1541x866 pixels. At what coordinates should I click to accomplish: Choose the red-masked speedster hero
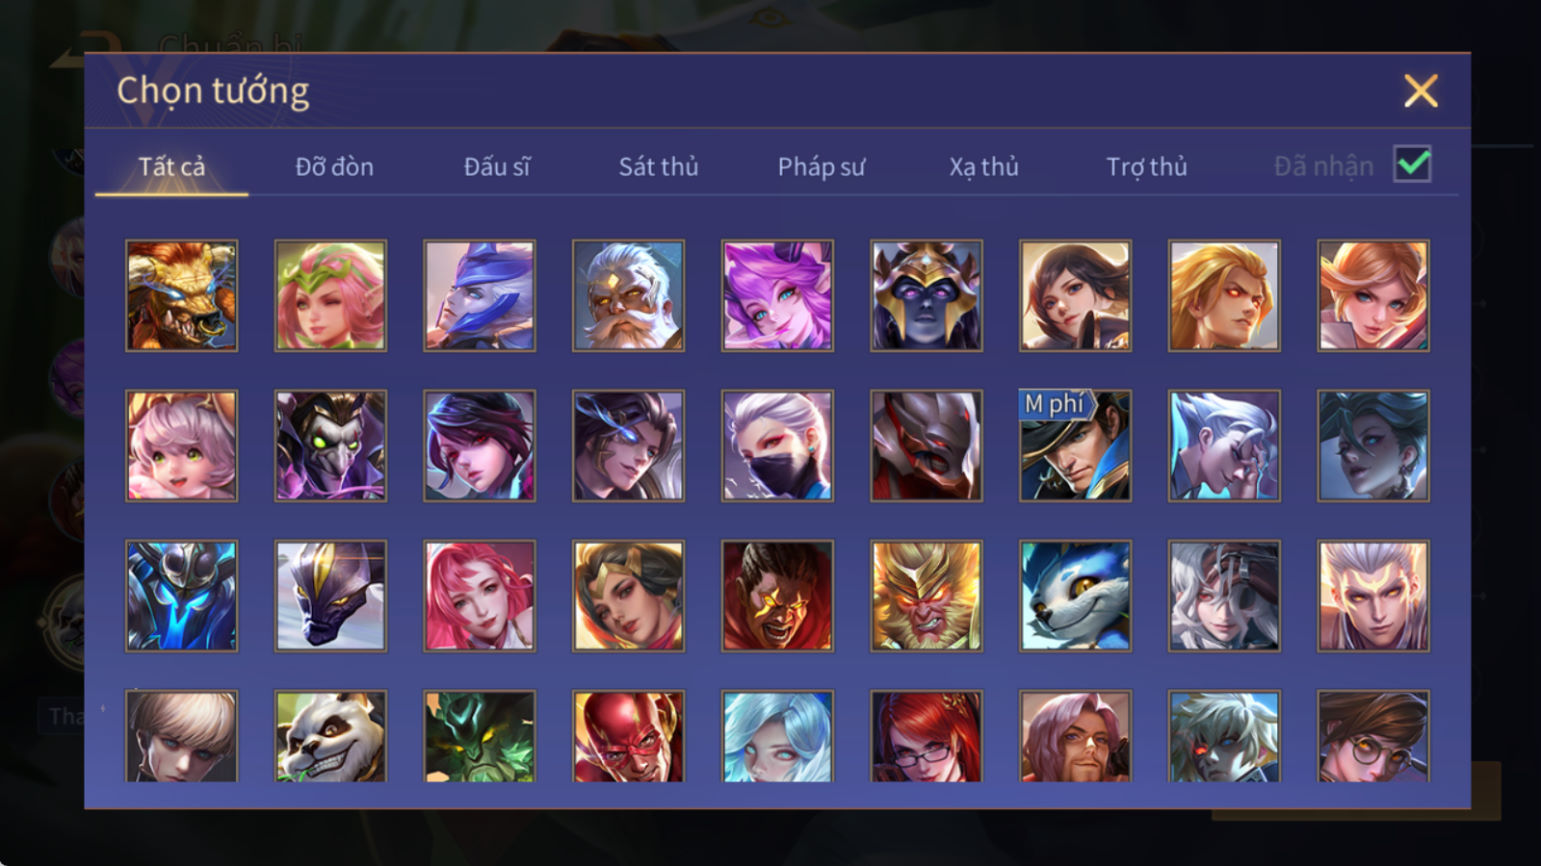[x=628, y=736]
